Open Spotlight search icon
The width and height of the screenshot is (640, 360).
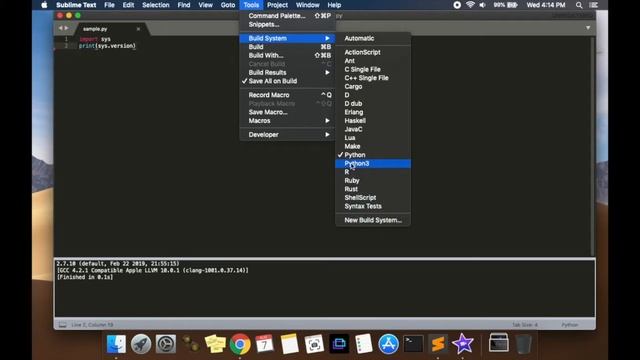(x=579, y=5)
